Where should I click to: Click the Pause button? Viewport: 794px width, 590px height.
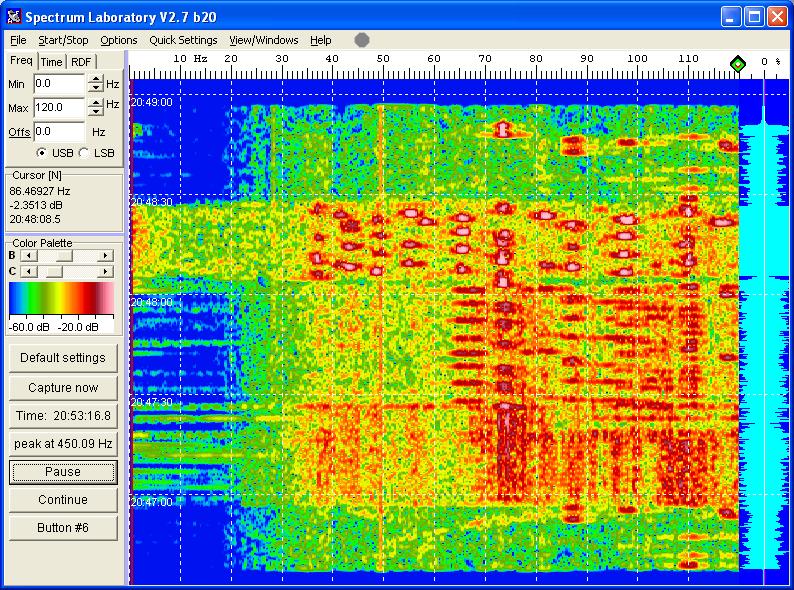click(x=63, y=472)
